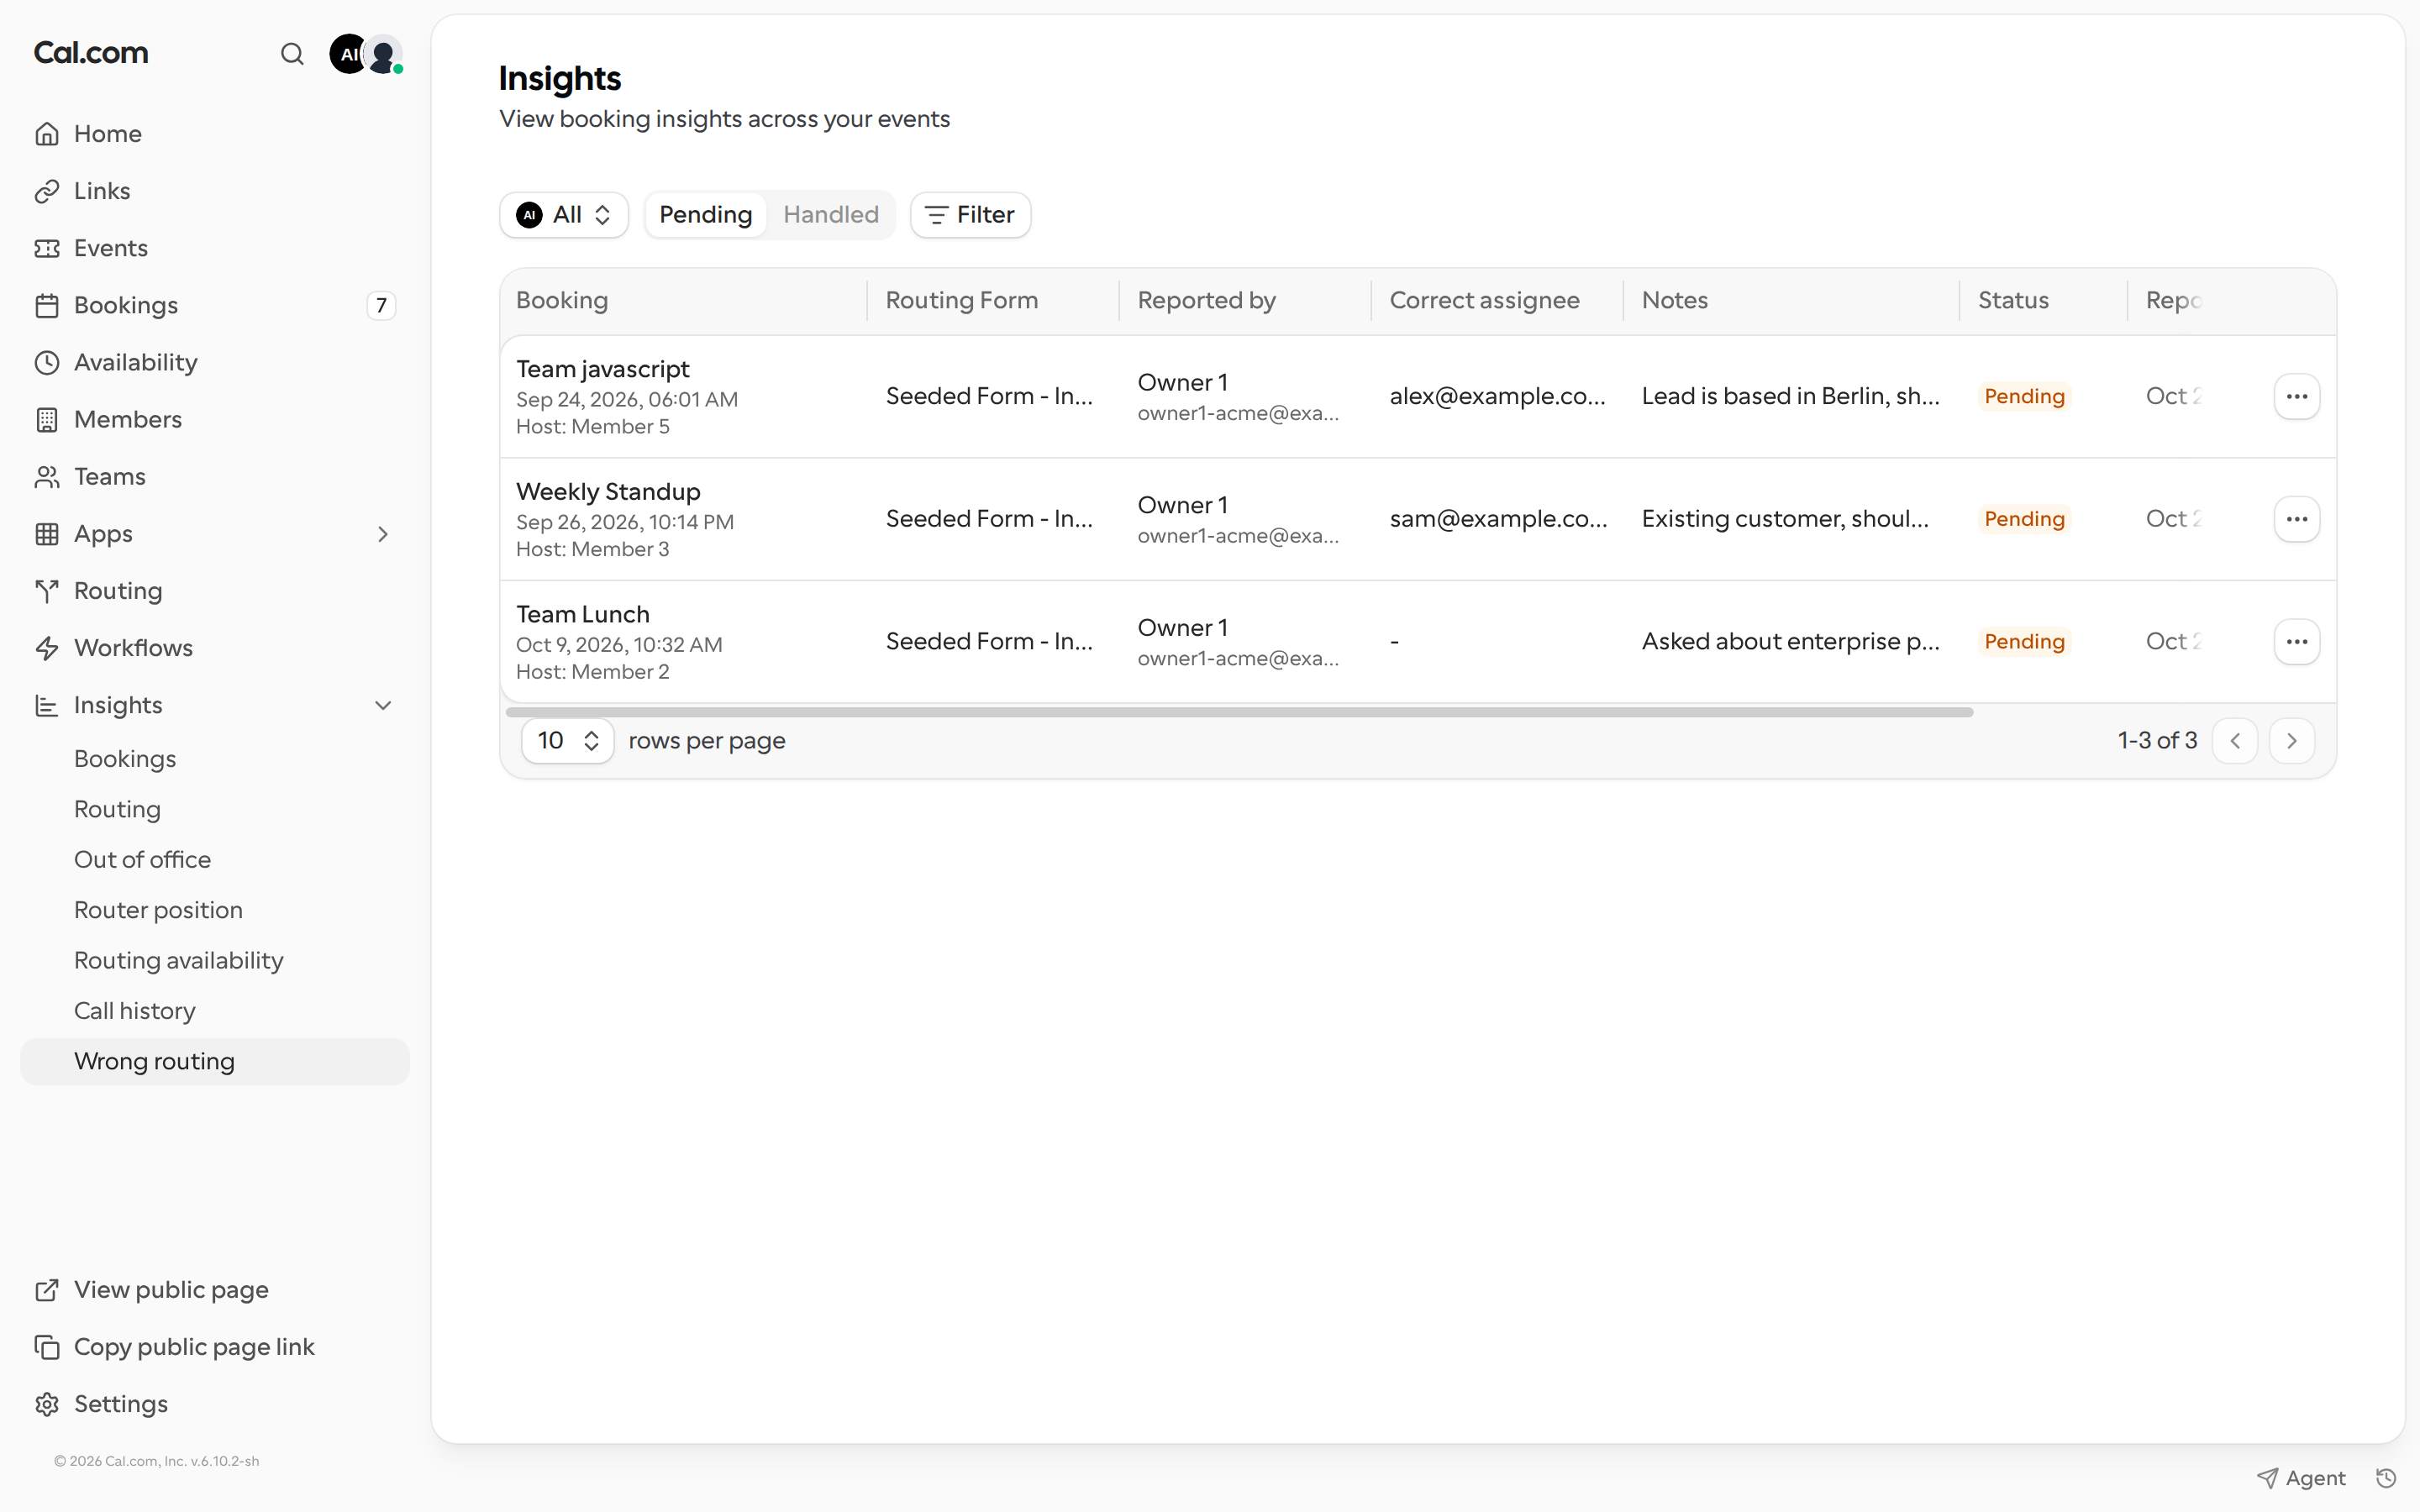The height and width of the screenshot is (1512, 2420).
Task: Click the Team javascript booking title
Action: 602,369
